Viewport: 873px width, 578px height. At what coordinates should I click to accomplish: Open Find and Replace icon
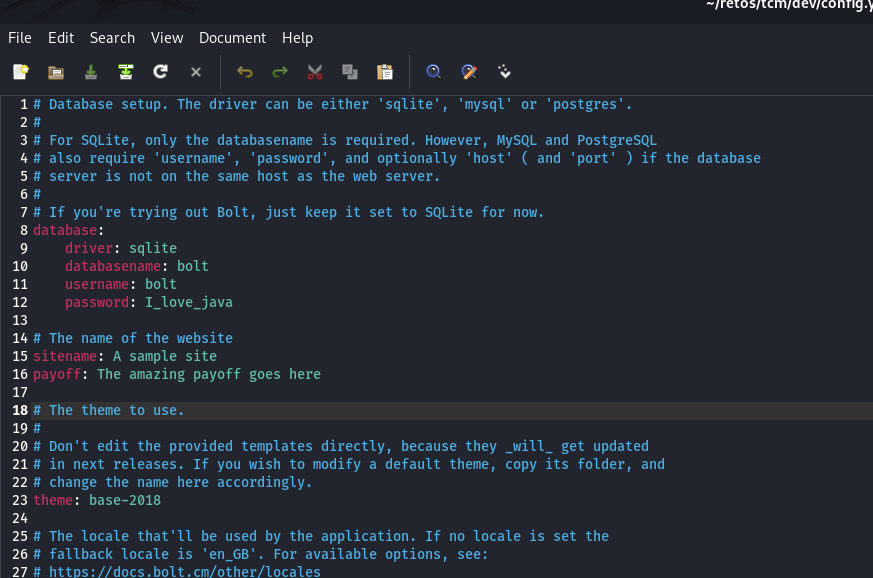[x=469, y=72]
